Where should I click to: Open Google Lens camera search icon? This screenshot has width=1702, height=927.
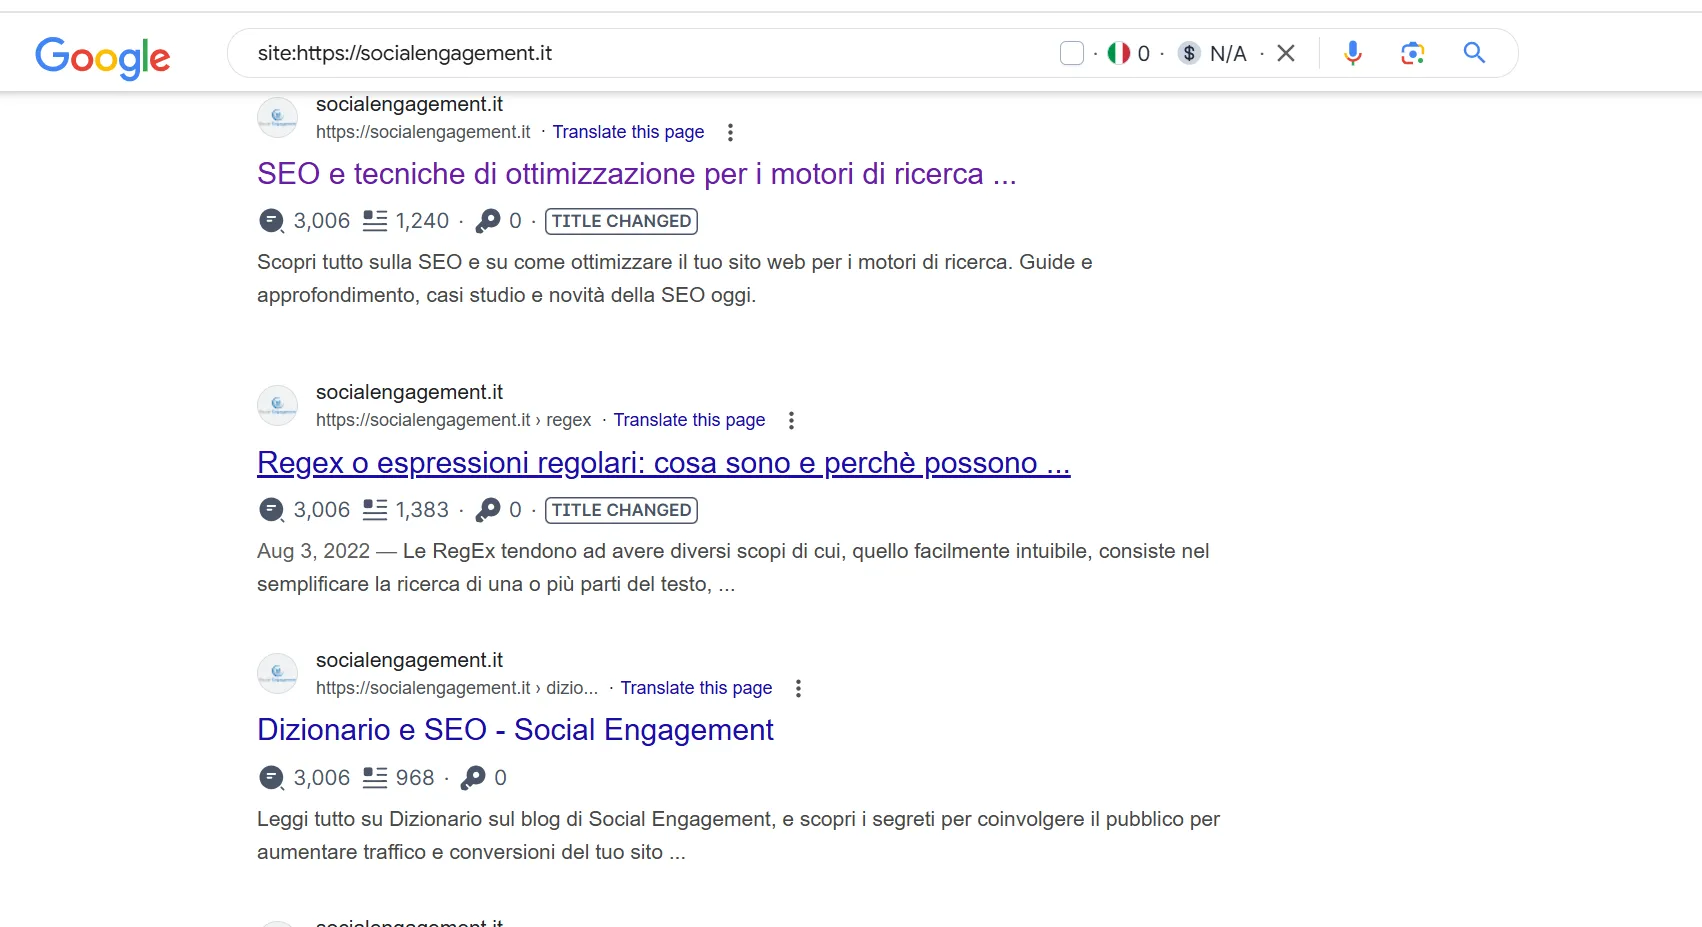[x=1413, y=53]
